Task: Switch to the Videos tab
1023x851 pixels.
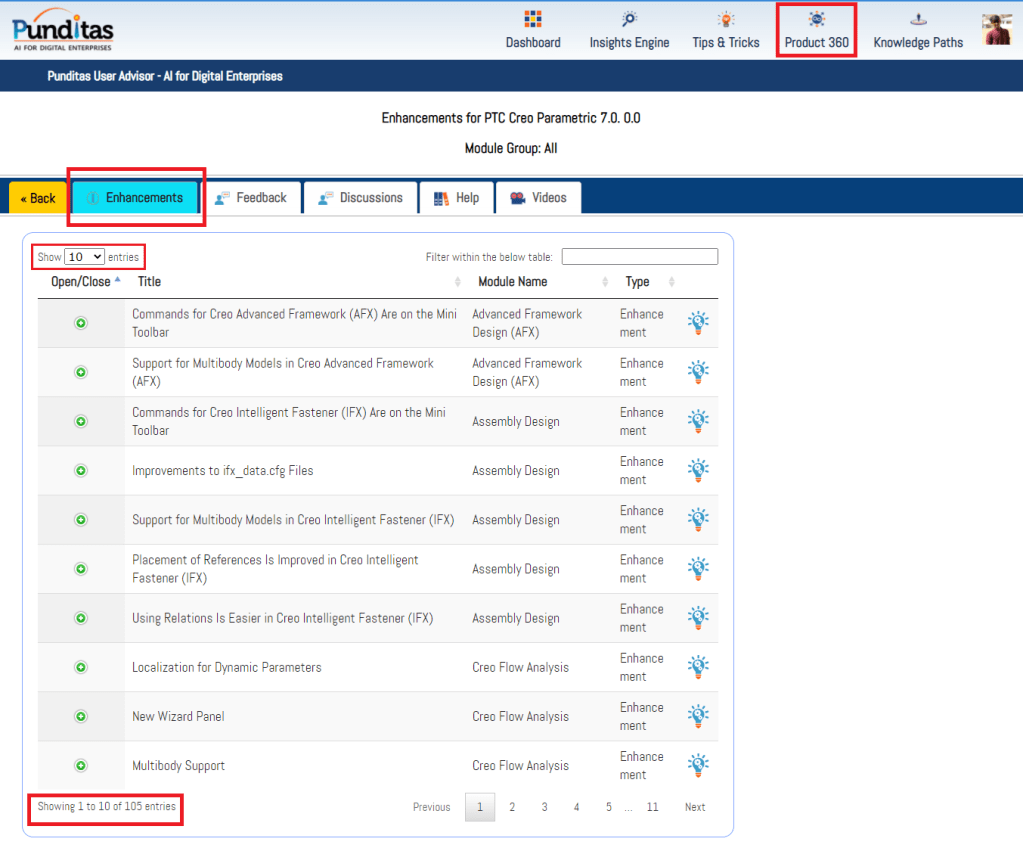Action: pyautogui.click(x=538, y=198)
